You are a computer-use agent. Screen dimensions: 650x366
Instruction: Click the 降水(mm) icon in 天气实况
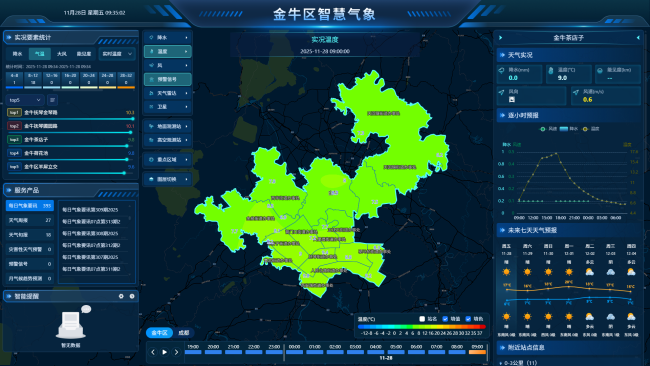click(x=501, y=70)
